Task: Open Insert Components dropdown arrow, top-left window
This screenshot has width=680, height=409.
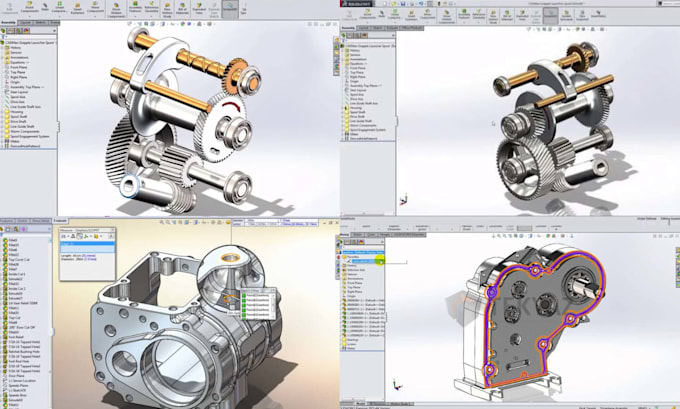Action: [29, 16]
